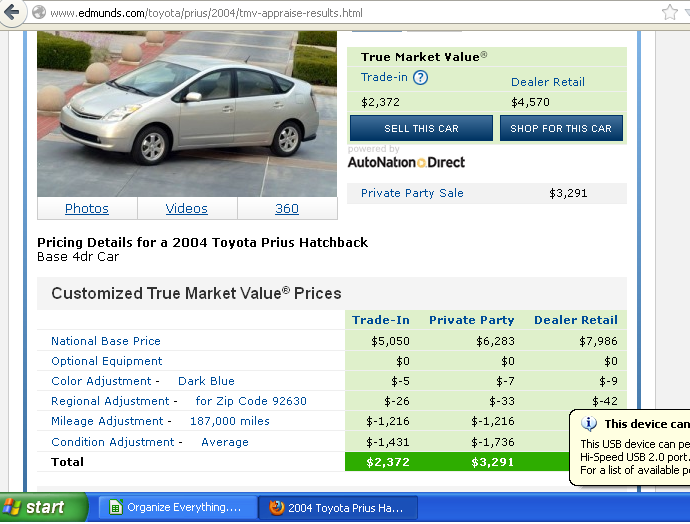Screen dimensions: 690x524
Task: Click the $5,050 base trade-in value
Action: click(390, 341)
